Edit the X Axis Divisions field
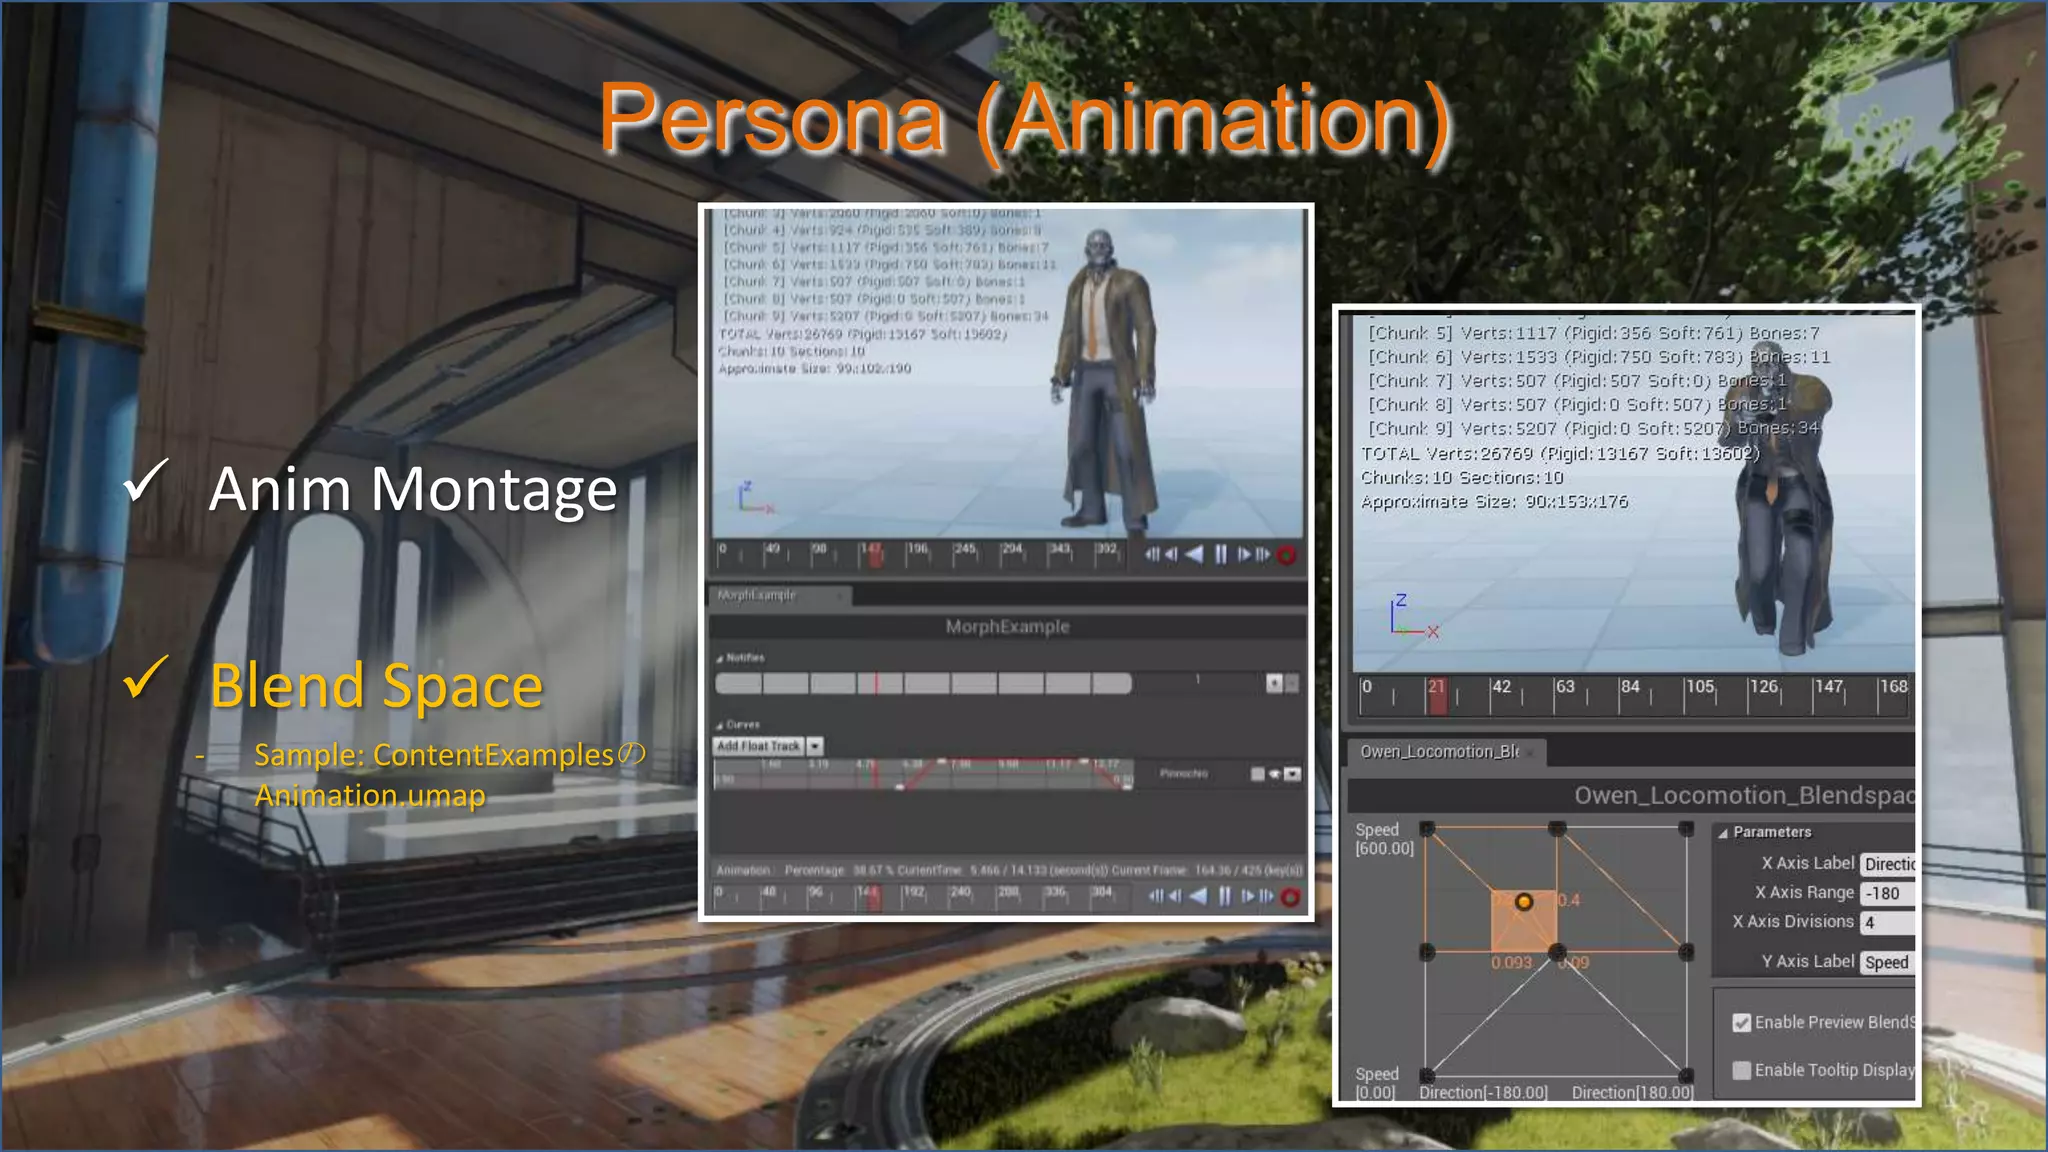 pyautogui.click(x=1888, y=923)
